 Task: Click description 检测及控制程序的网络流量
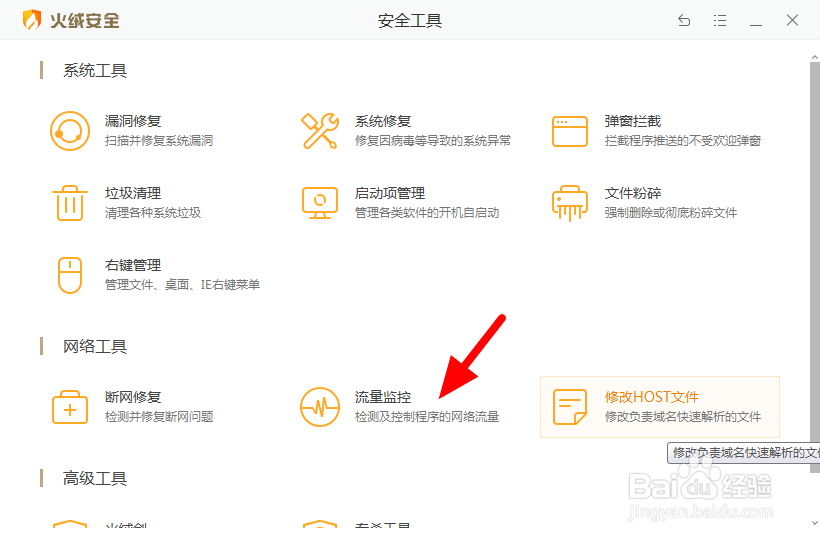click(427, 417)
